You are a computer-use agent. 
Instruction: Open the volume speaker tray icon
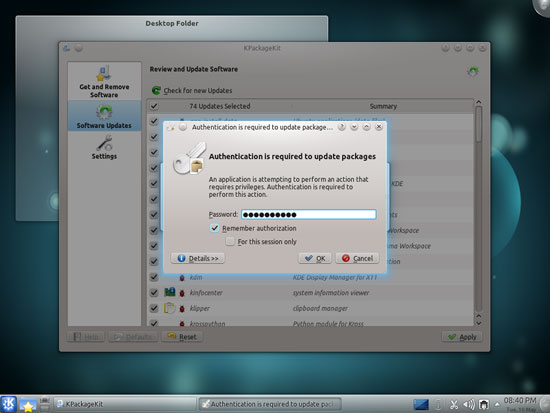tap(469, 405)
